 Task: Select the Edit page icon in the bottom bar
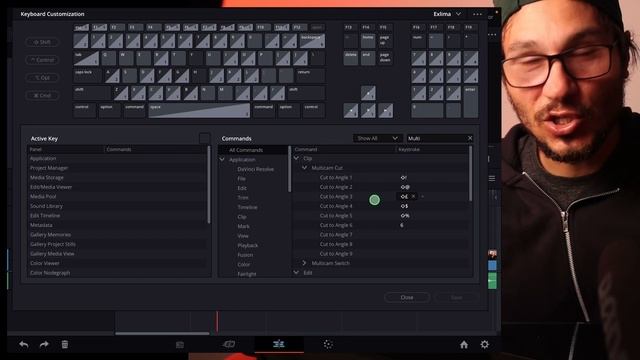[279, 344]
